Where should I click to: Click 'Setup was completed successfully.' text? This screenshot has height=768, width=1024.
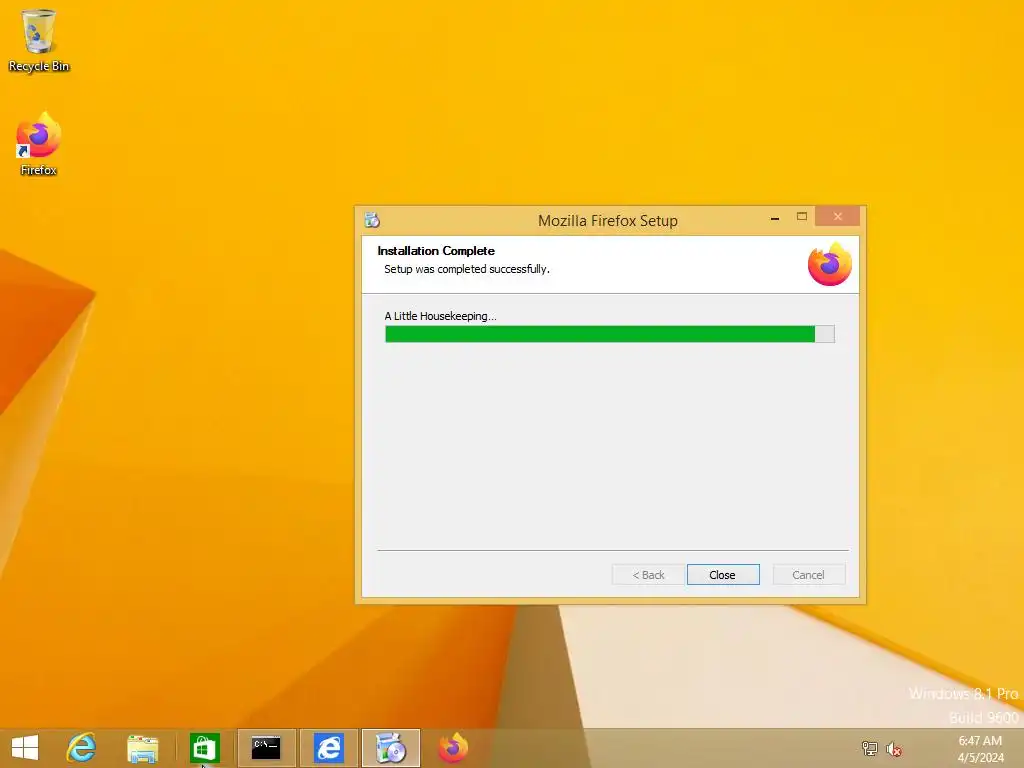pos(467,269)
